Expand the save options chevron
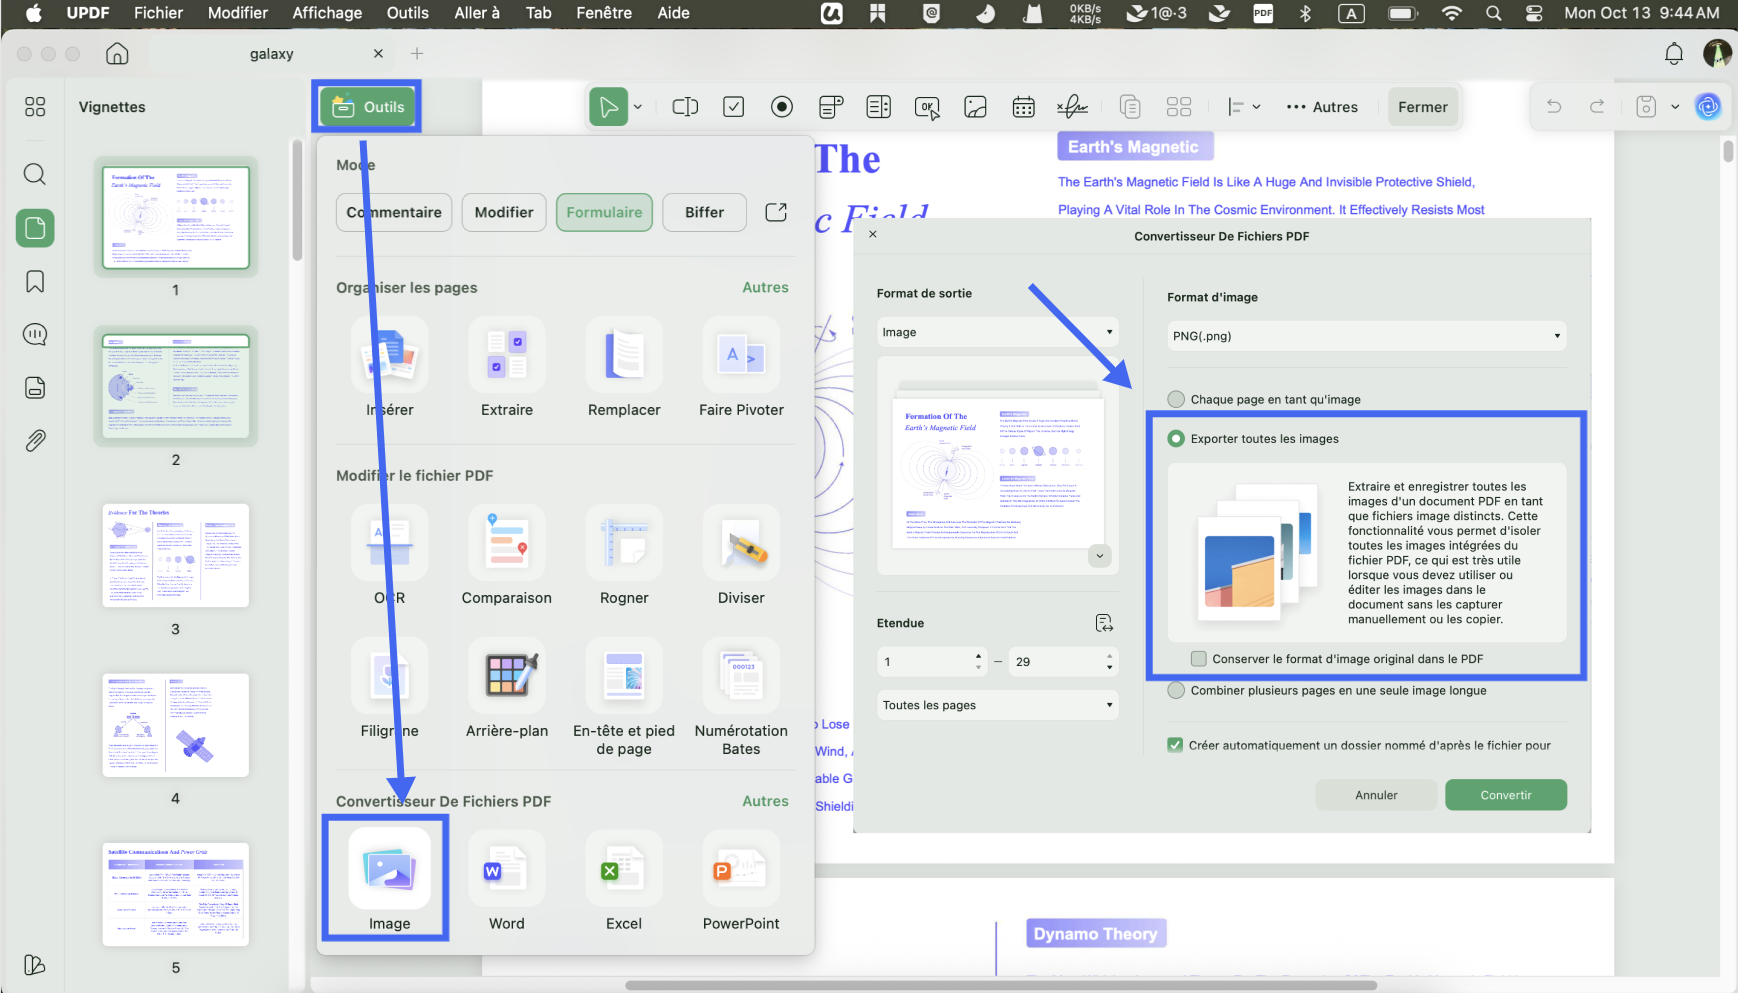Image resolution: width=1738 pixels, height=993 pixels. click(1675, 107)
